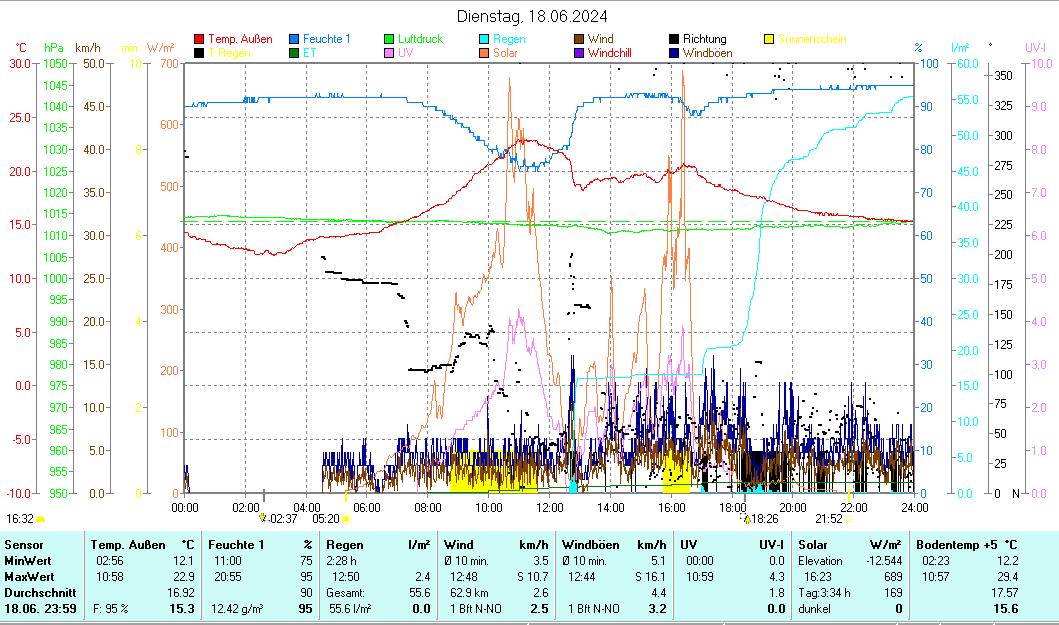The width and height of the screenshot is (1059, 625).
Task: Click the Solar table header
Action: pyautogui.click(x=812, y=545)
